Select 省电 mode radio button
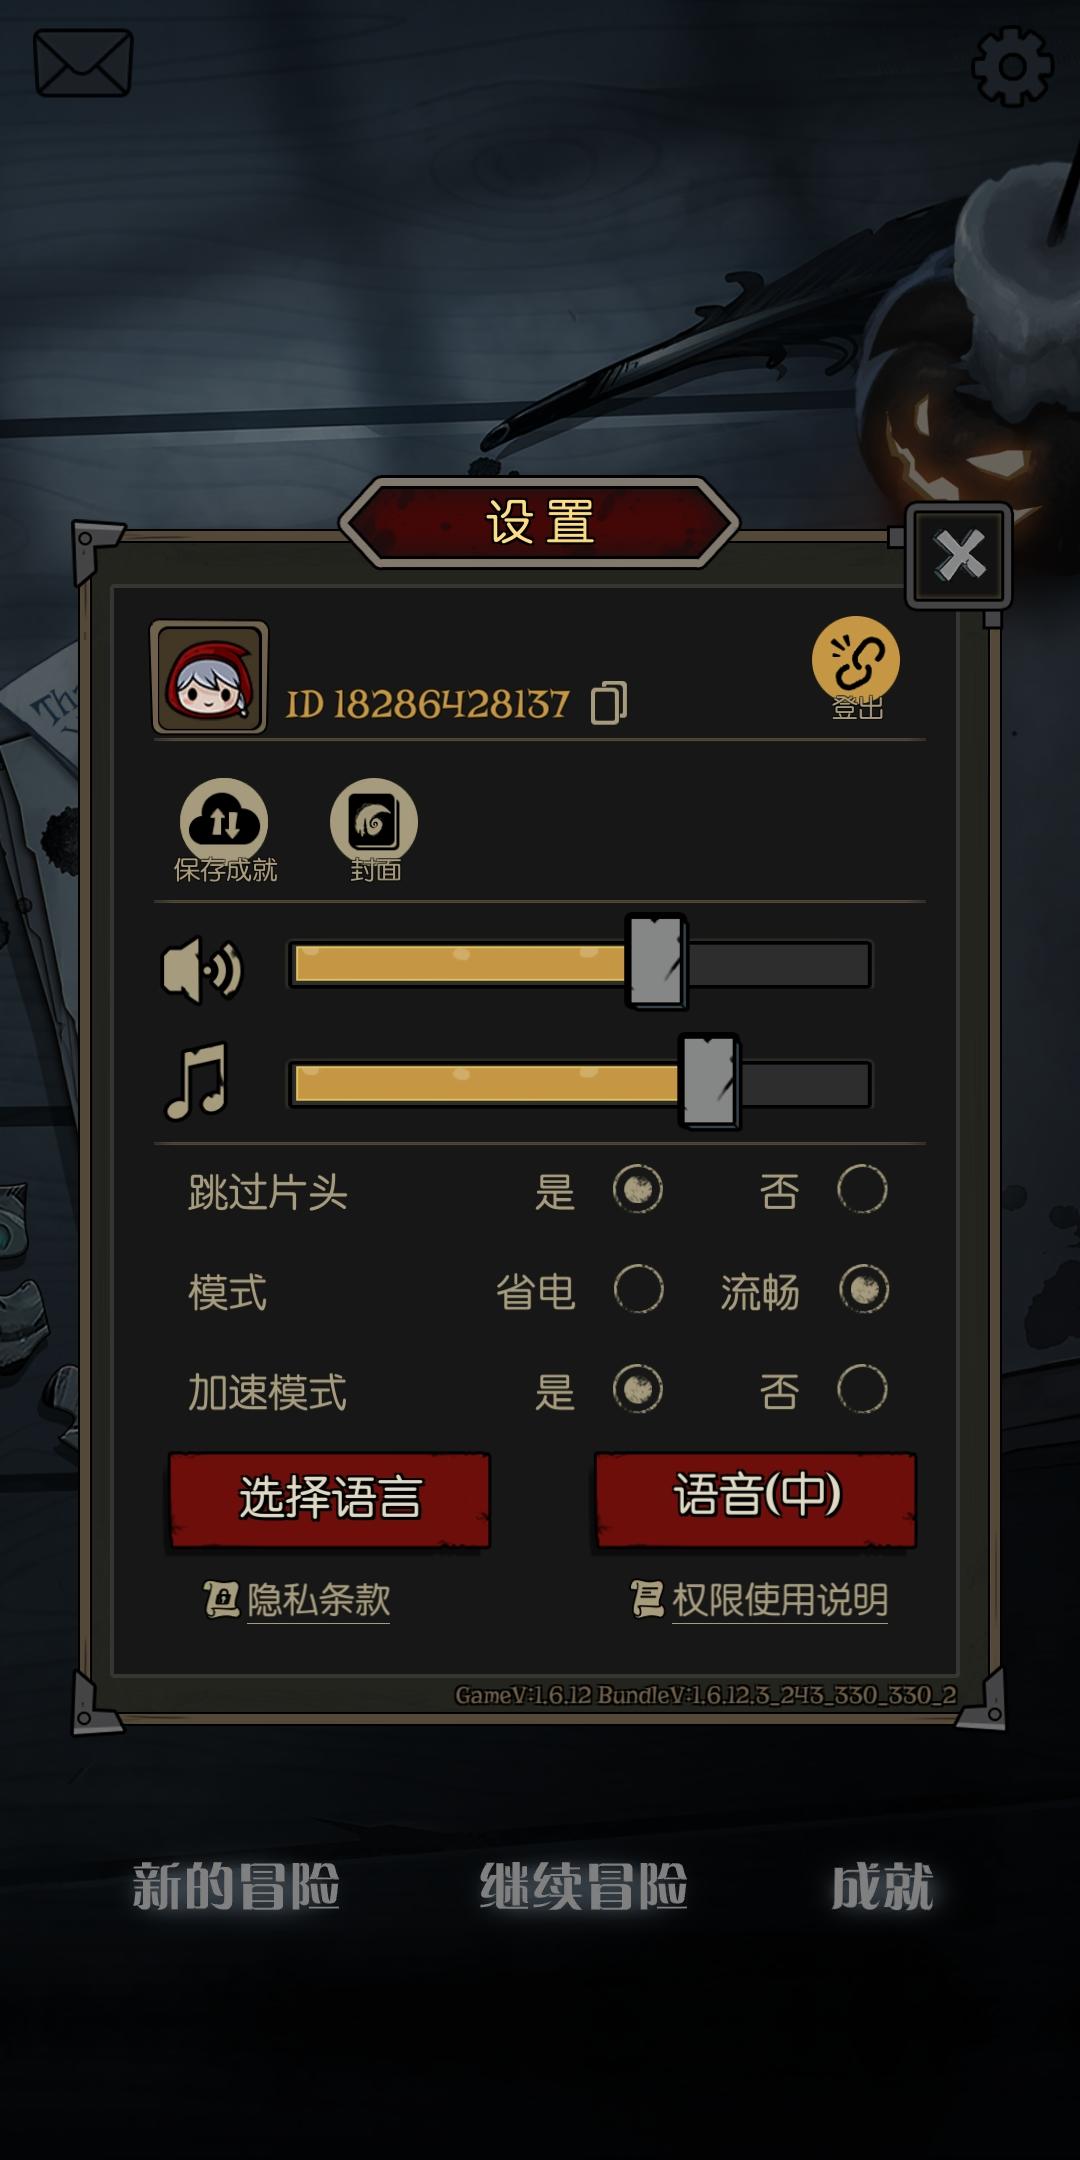The height and width of the screenshot is (2160, 1080). 638,1289
